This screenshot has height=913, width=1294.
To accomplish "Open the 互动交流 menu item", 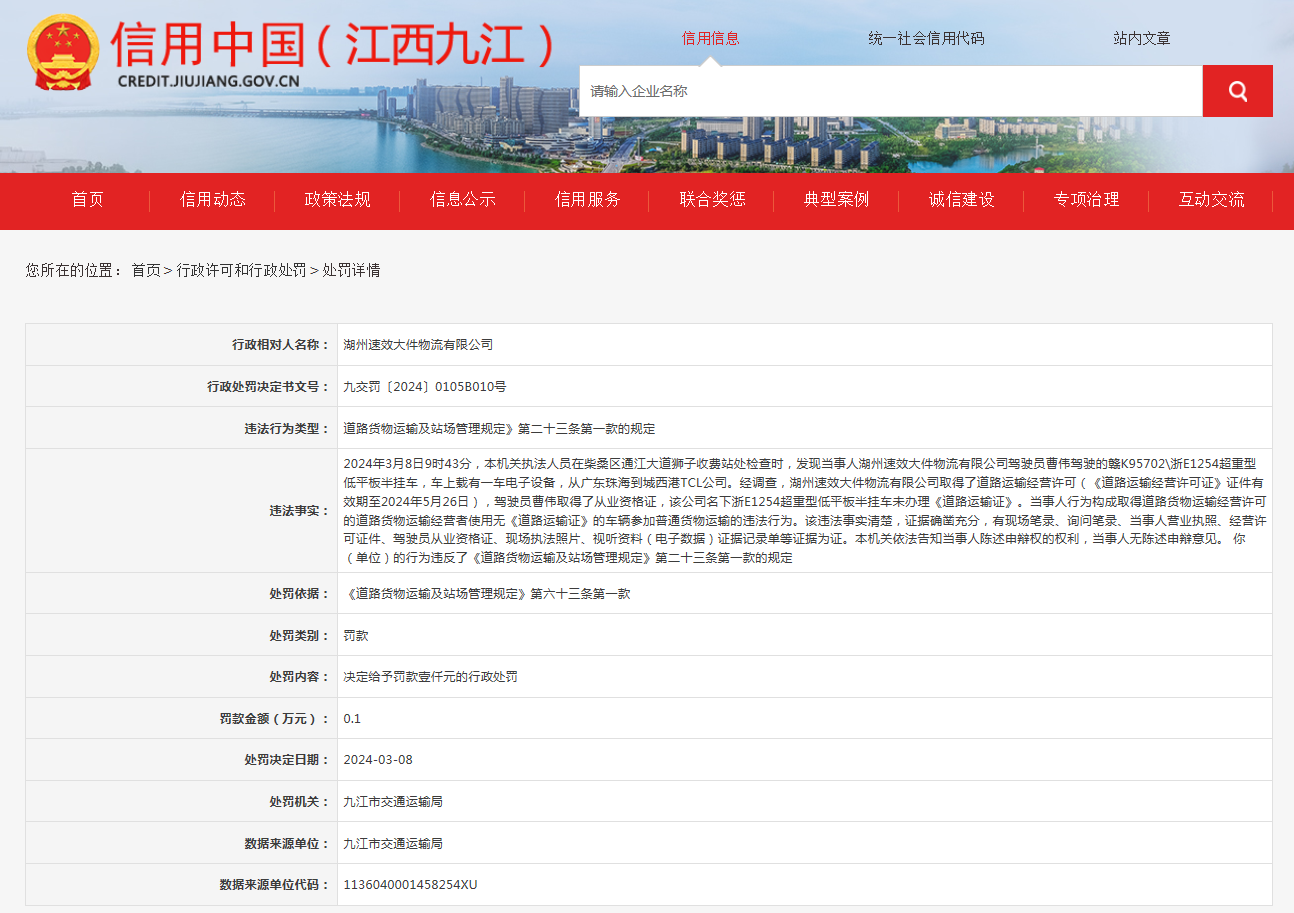I will tap(1211, 199).
